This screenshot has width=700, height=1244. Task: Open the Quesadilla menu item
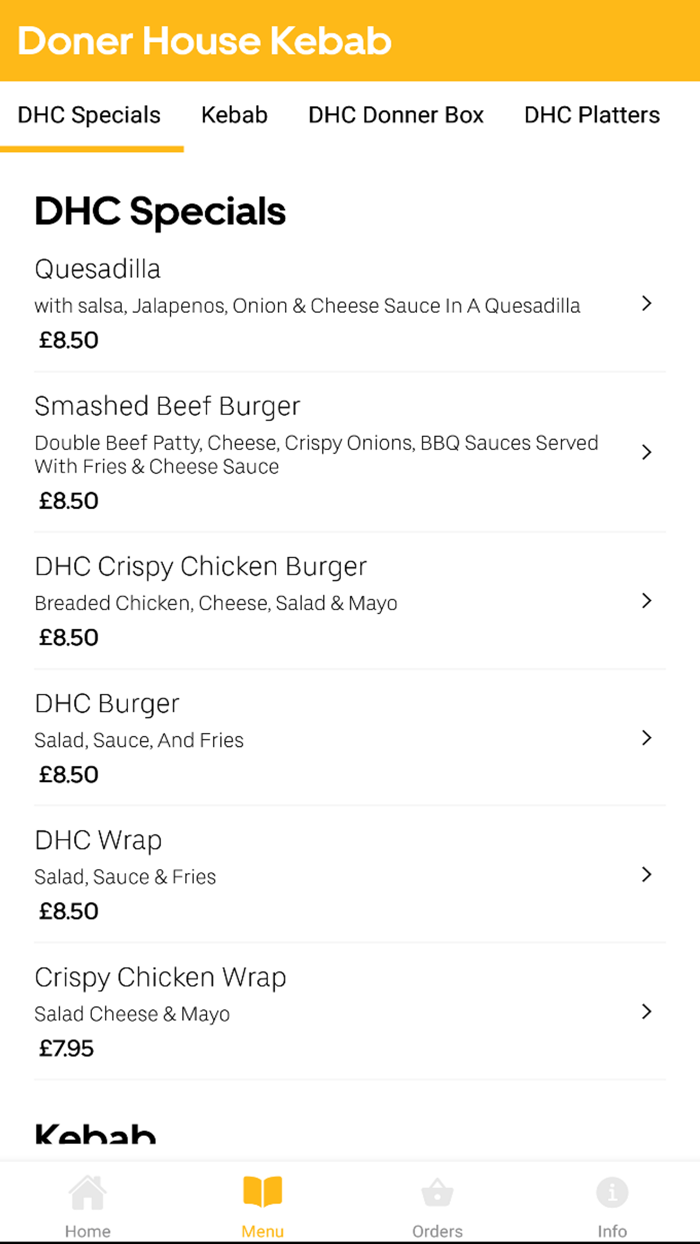[97, 269]
